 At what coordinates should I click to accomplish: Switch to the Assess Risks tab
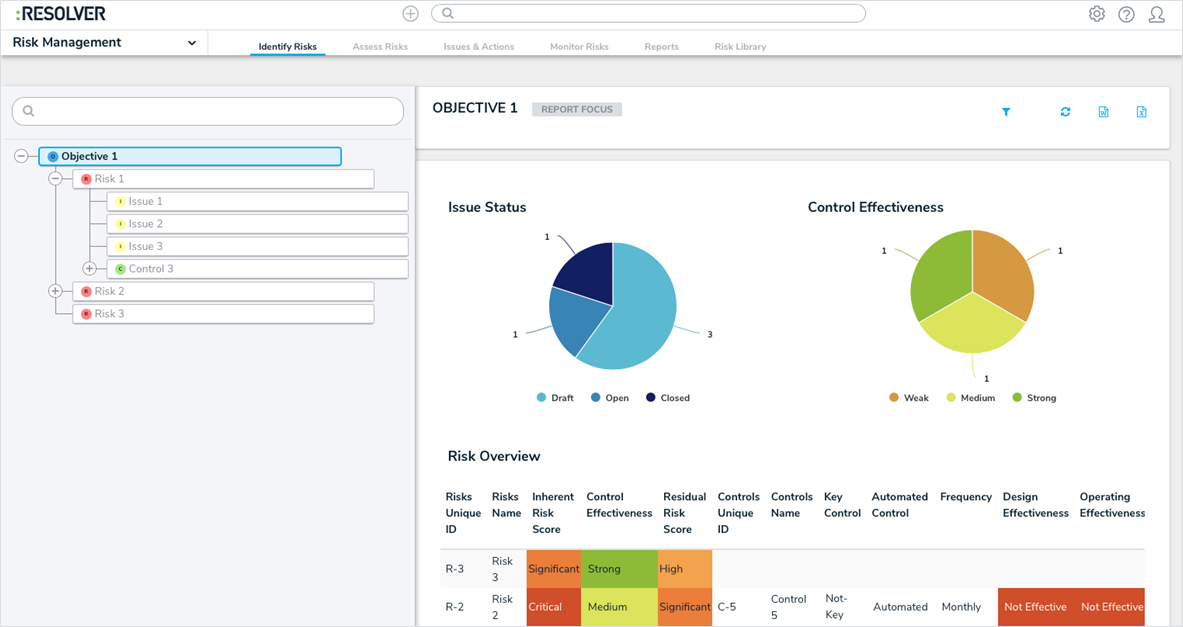click(380, 47)
